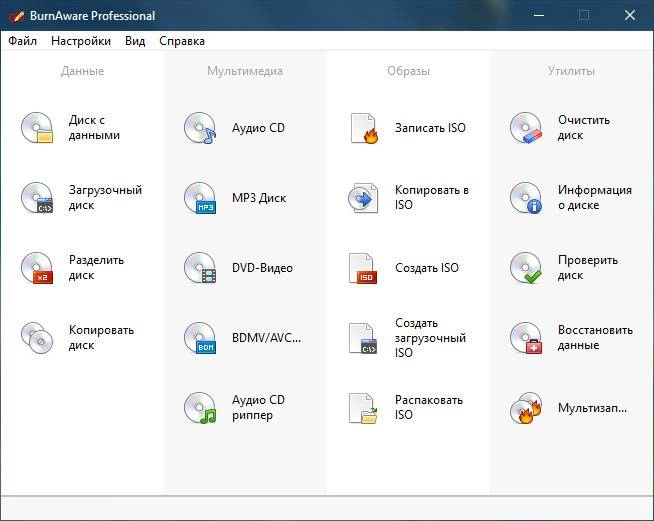This screenshot has width=654, height=521.
Task: Click the 'MP3 Диск' text label
Action: pyautogui.click(x=259, y=198)
